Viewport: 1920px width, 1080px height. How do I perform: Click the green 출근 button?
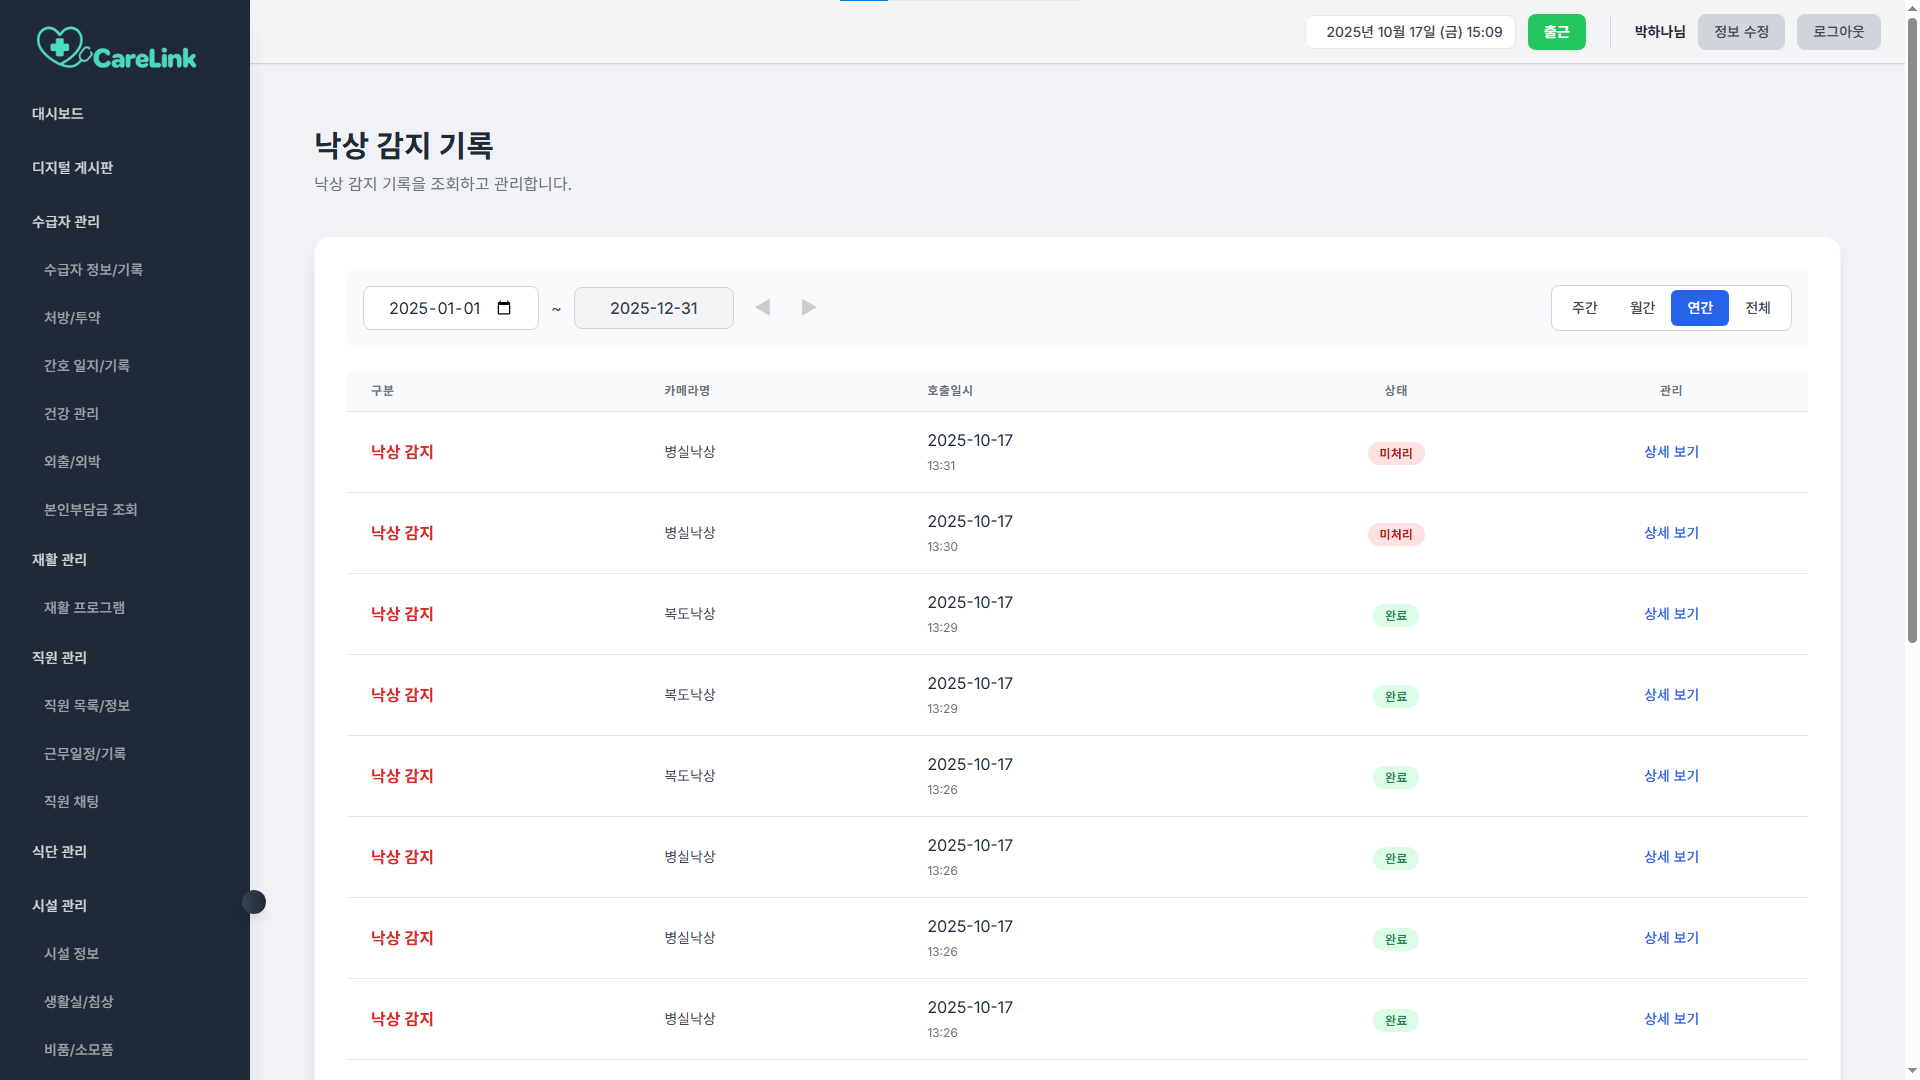(1556, 32)
